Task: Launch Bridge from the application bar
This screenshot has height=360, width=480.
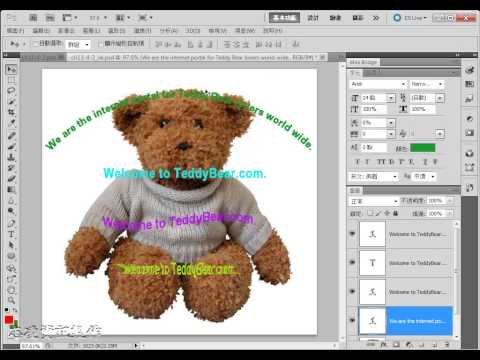Action: click(x=33, y=17)
